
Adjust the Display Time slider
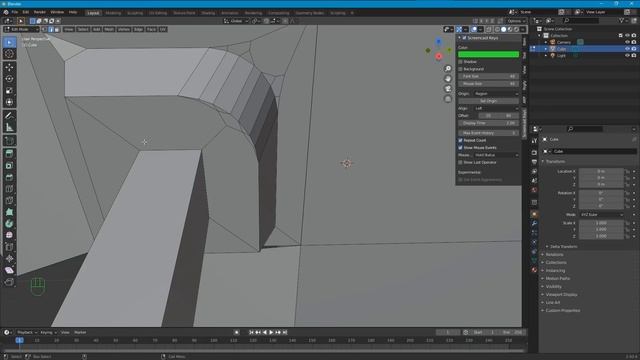coord(489,123)
